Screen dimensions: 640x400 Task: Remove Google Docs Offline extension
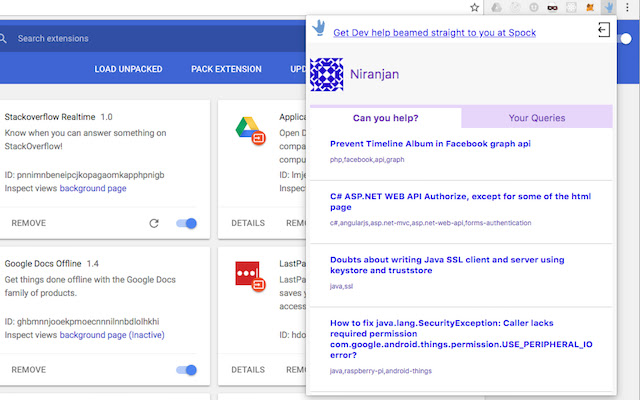click(29, 370)
